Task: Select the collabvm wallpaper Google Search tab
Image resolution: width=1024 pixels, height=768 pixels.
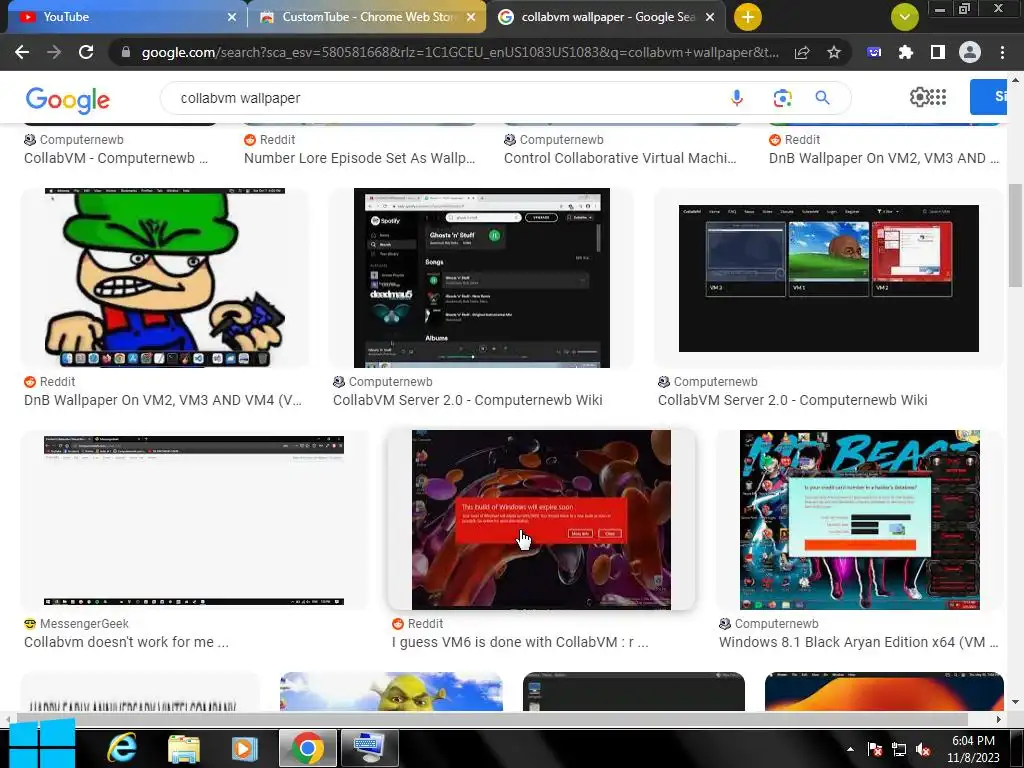Action: [x=606, y=17]
